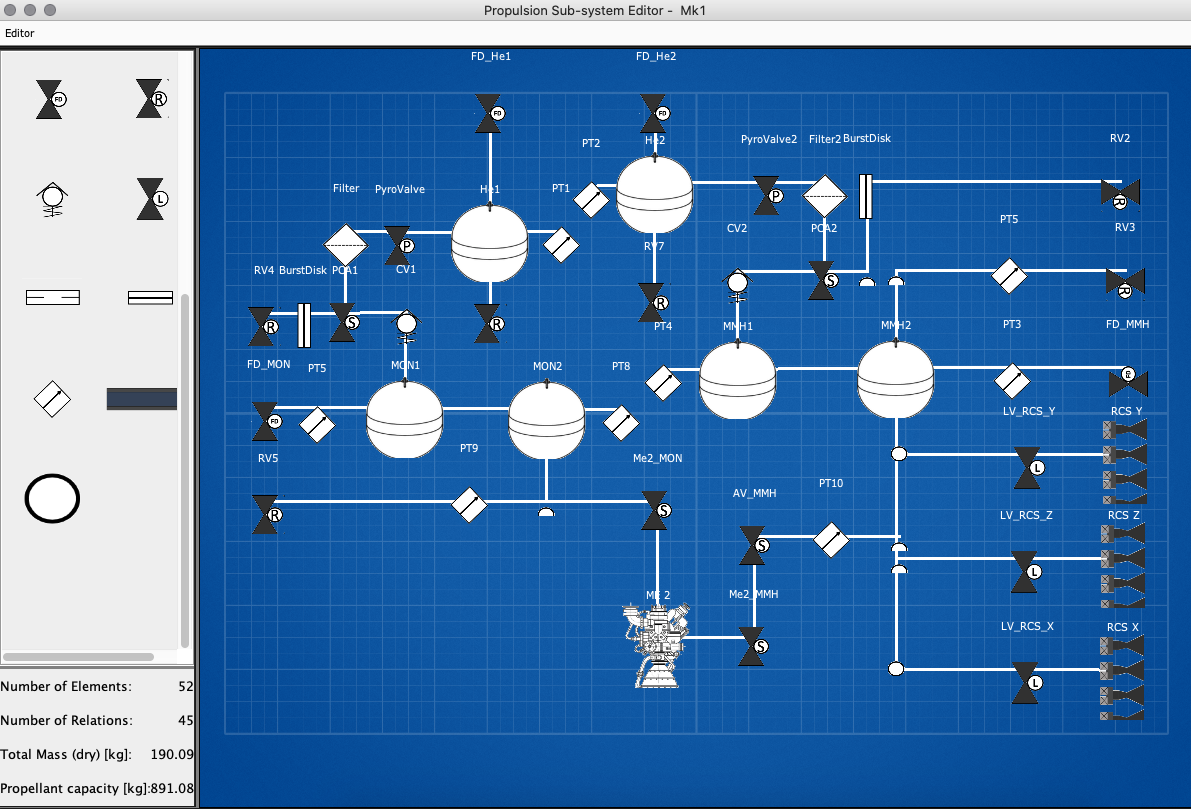Select the Filter2 diamond element
This screenshot has width=1191, height=809.
click(x=825, y=196)
